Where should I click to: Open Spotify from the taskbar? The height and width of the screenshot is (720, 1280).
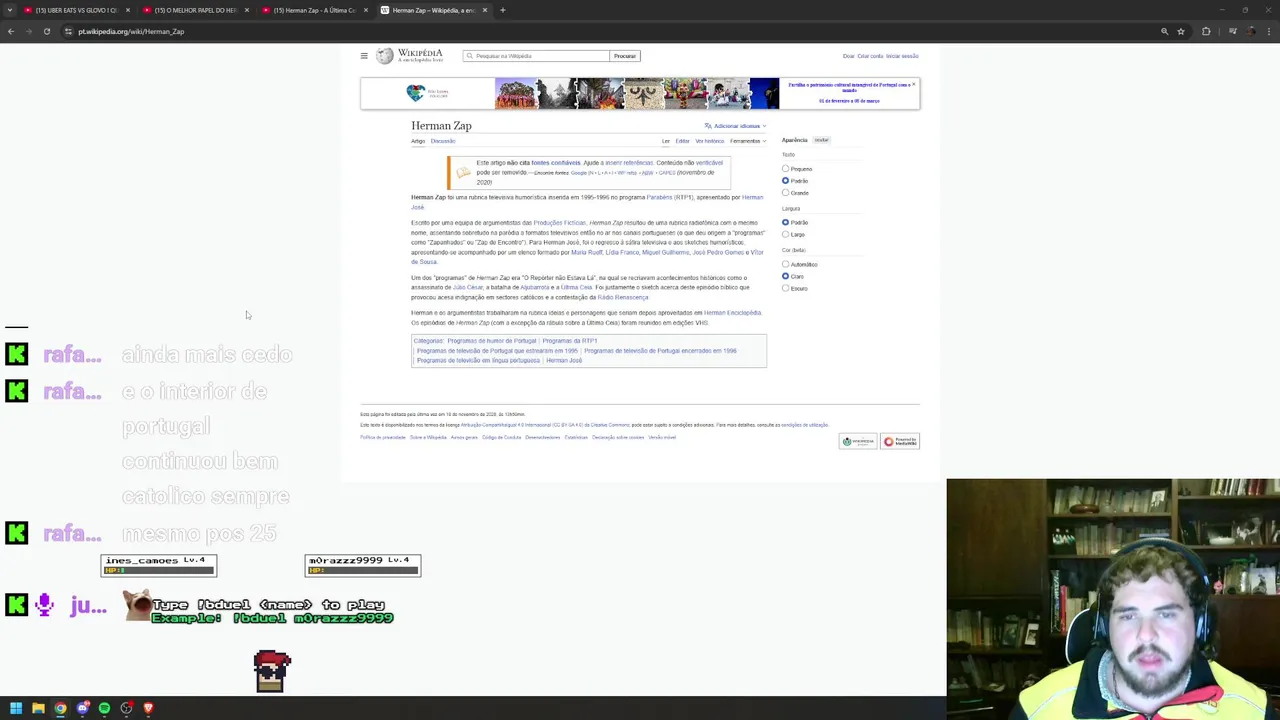click(104, 708)
